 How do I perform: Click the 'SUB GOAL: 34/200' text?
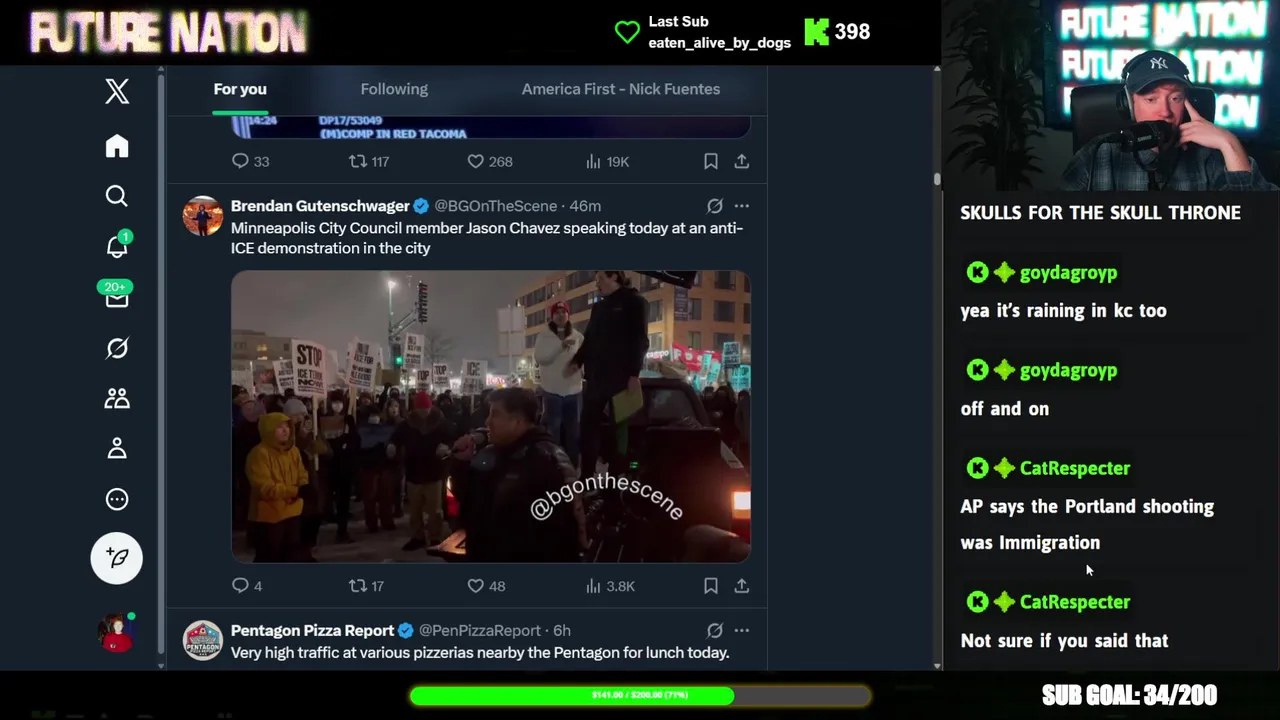tap(1129, 695)
